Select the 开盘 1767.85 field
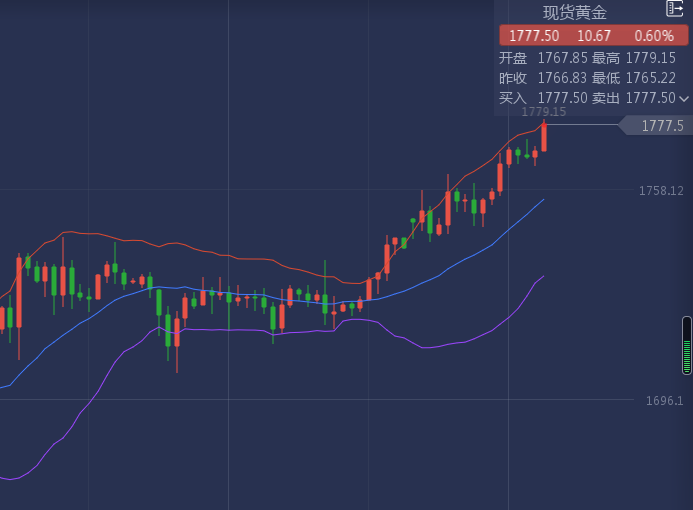The width and height of the screenshot is (693, 510). tap(542, 57)
